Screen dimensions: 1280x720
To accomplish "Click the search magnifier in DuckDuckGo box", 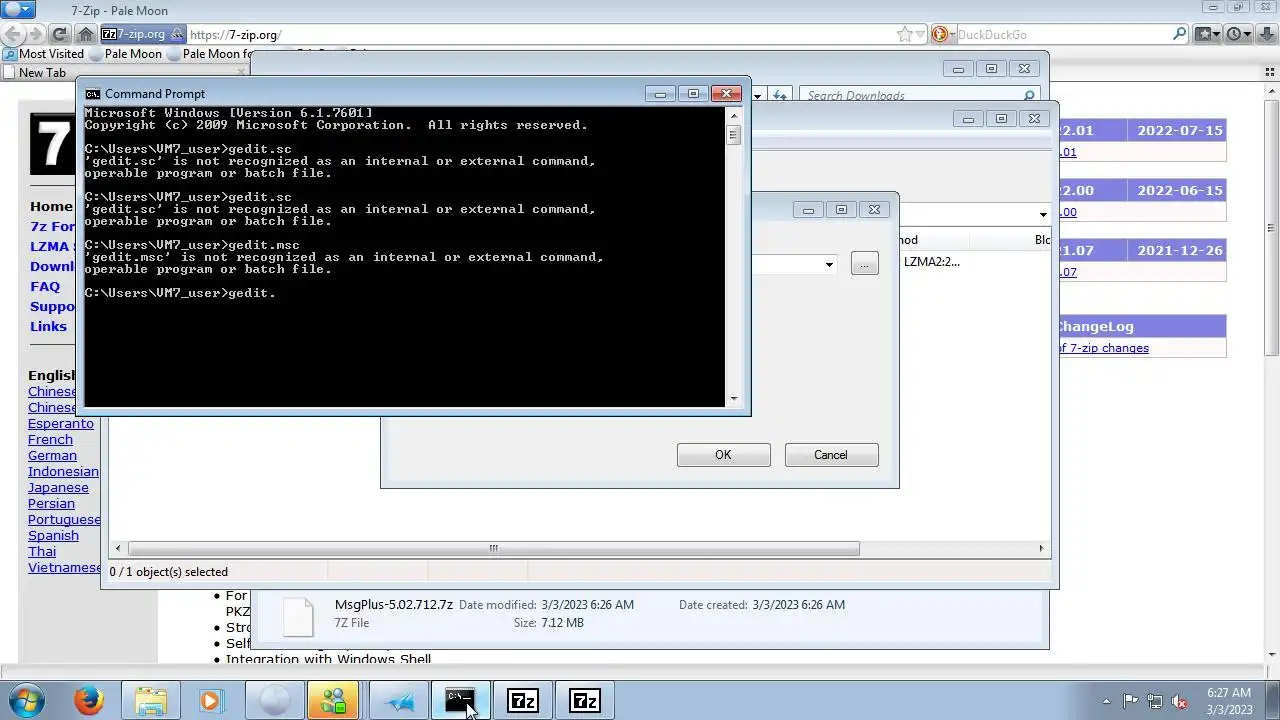I will point(1179,34).
